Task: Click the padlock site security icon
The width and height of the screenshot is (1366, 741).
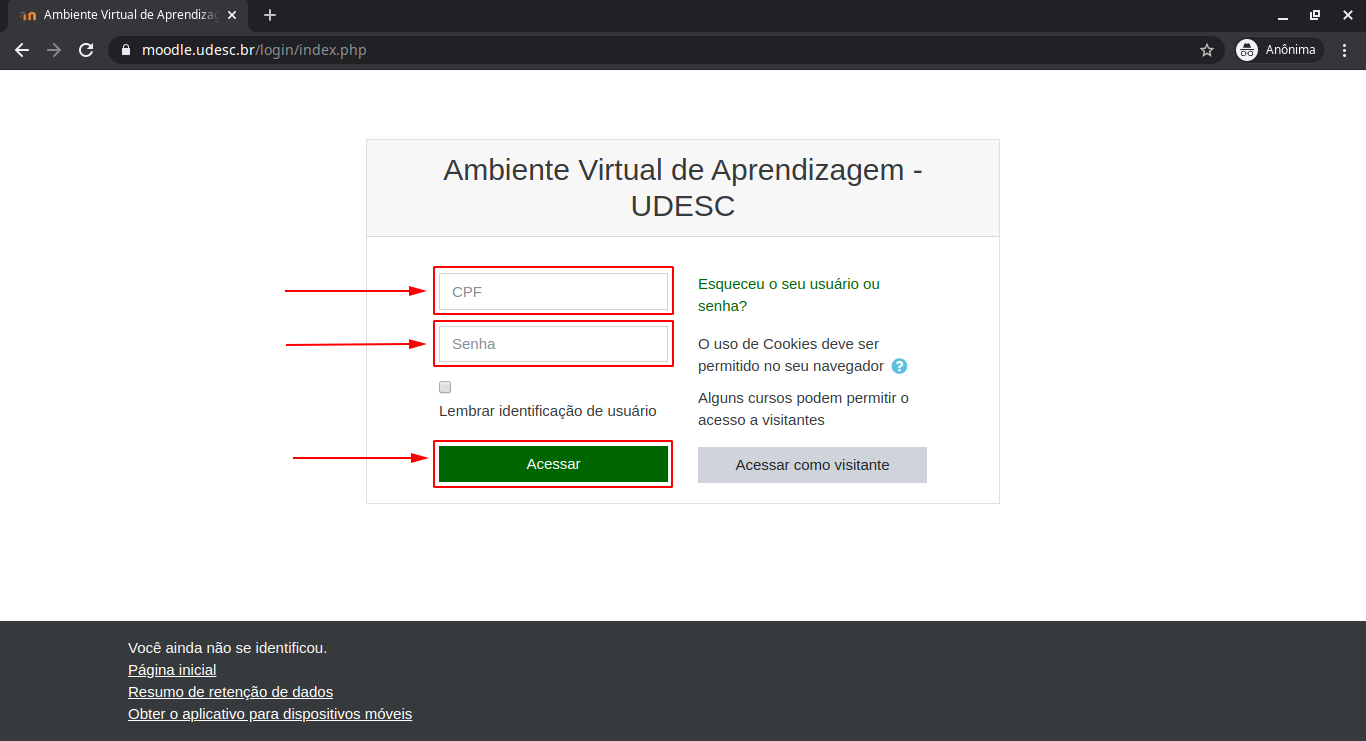Action: pos(126,50)
